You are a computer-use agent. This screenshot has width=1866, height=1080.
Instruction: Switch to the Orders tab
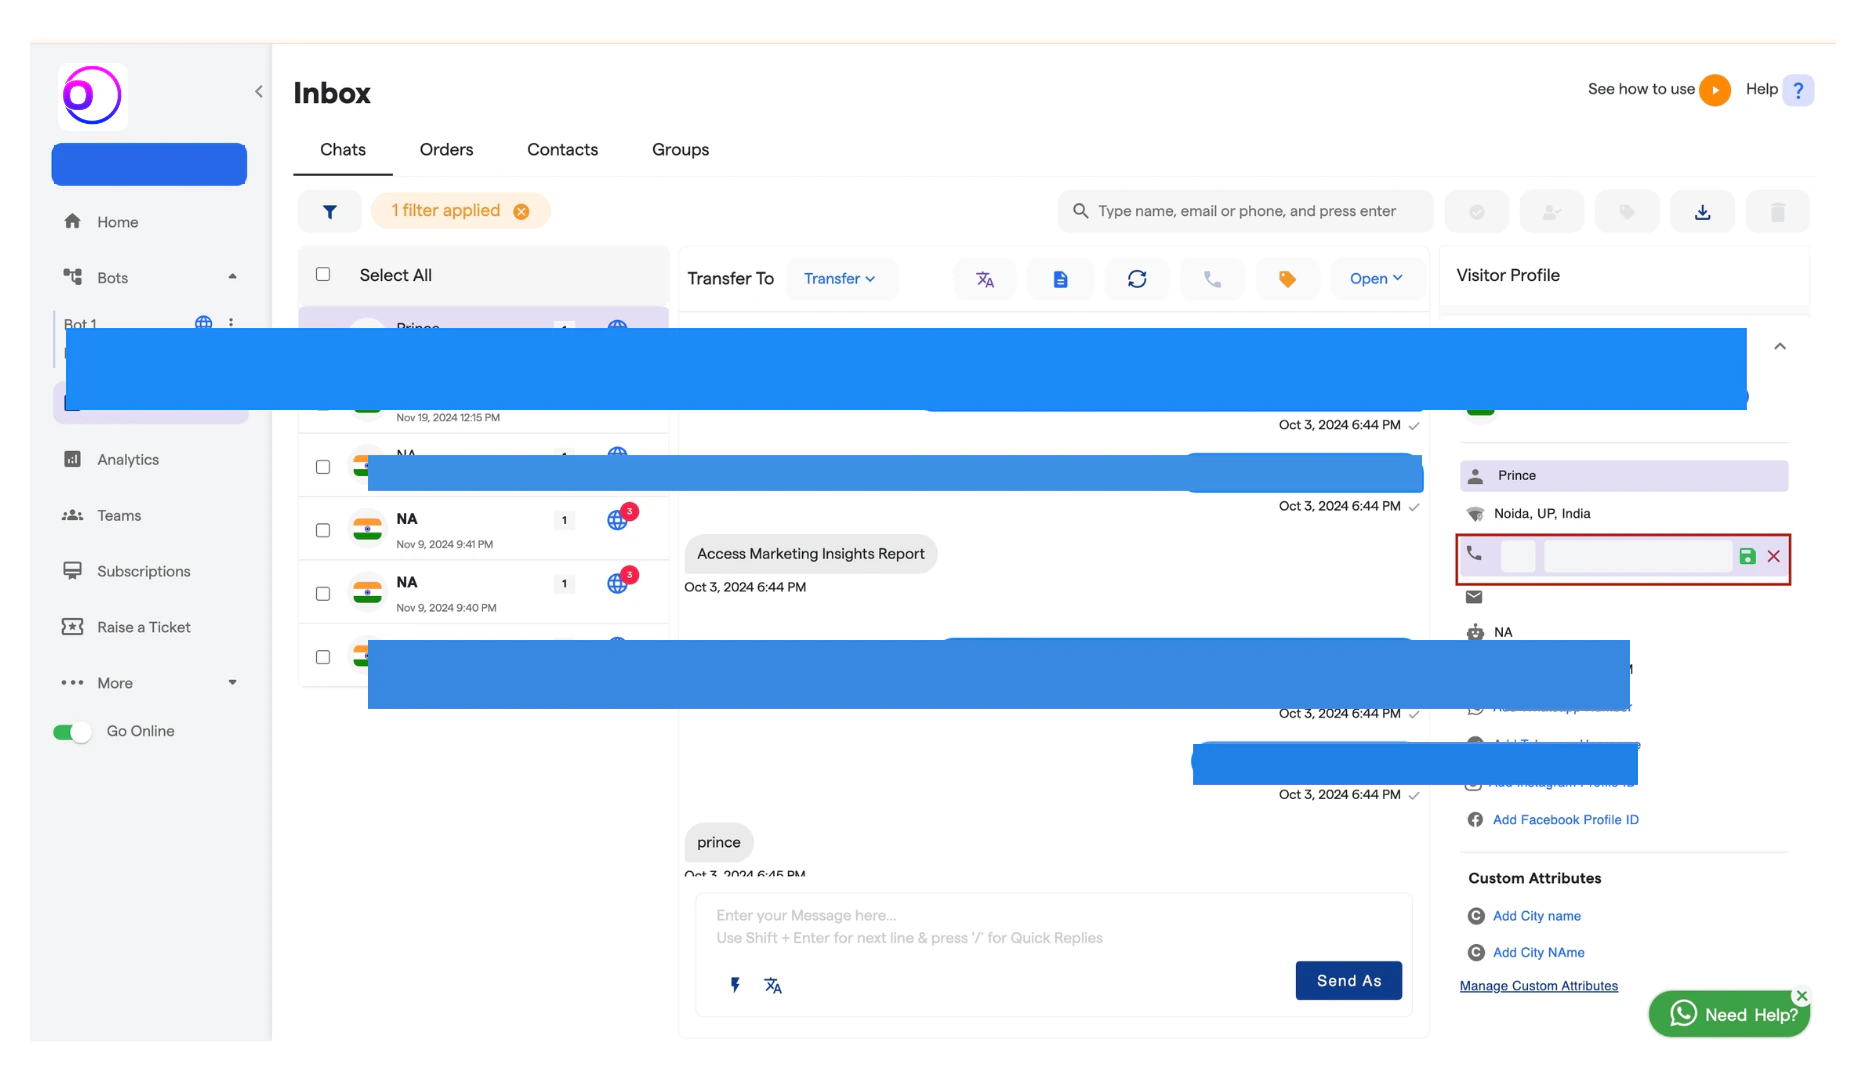point(446,150)
